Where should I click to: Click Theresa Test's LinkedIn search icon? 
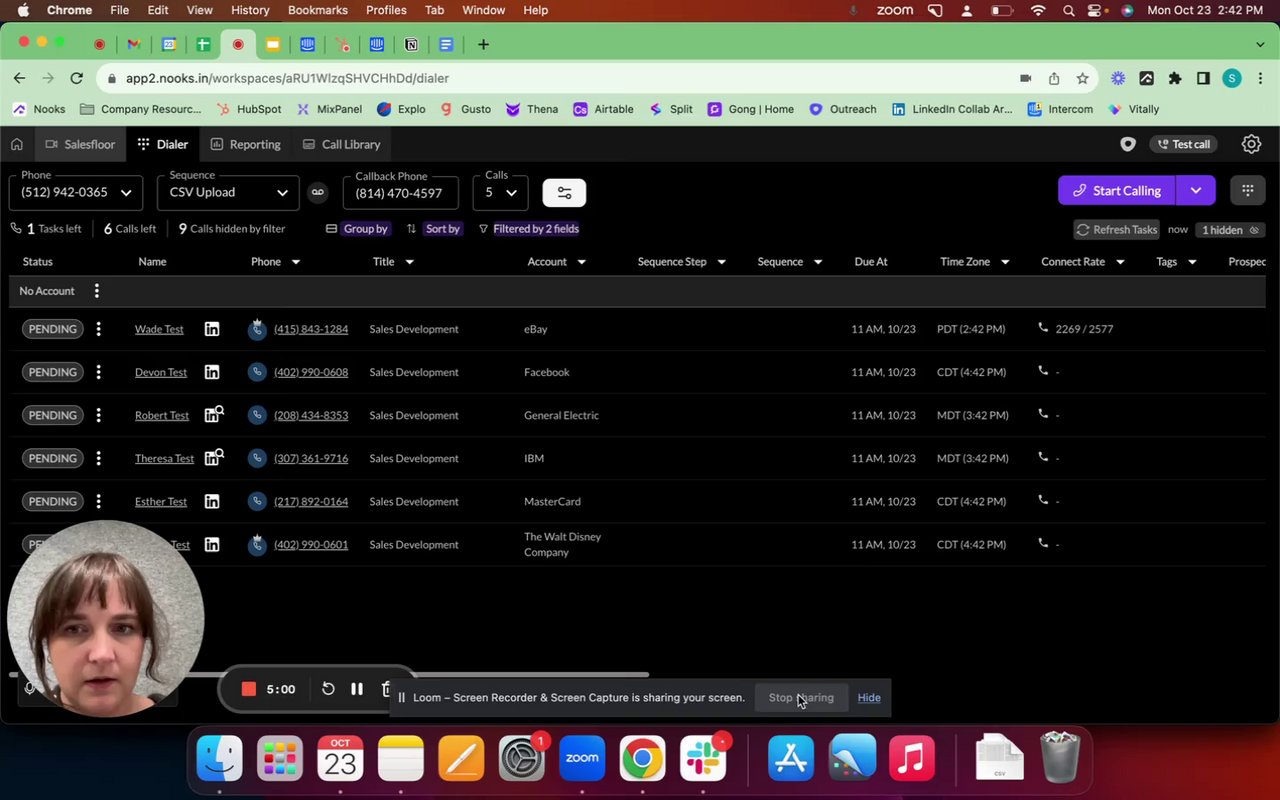[x=214, y=457]
